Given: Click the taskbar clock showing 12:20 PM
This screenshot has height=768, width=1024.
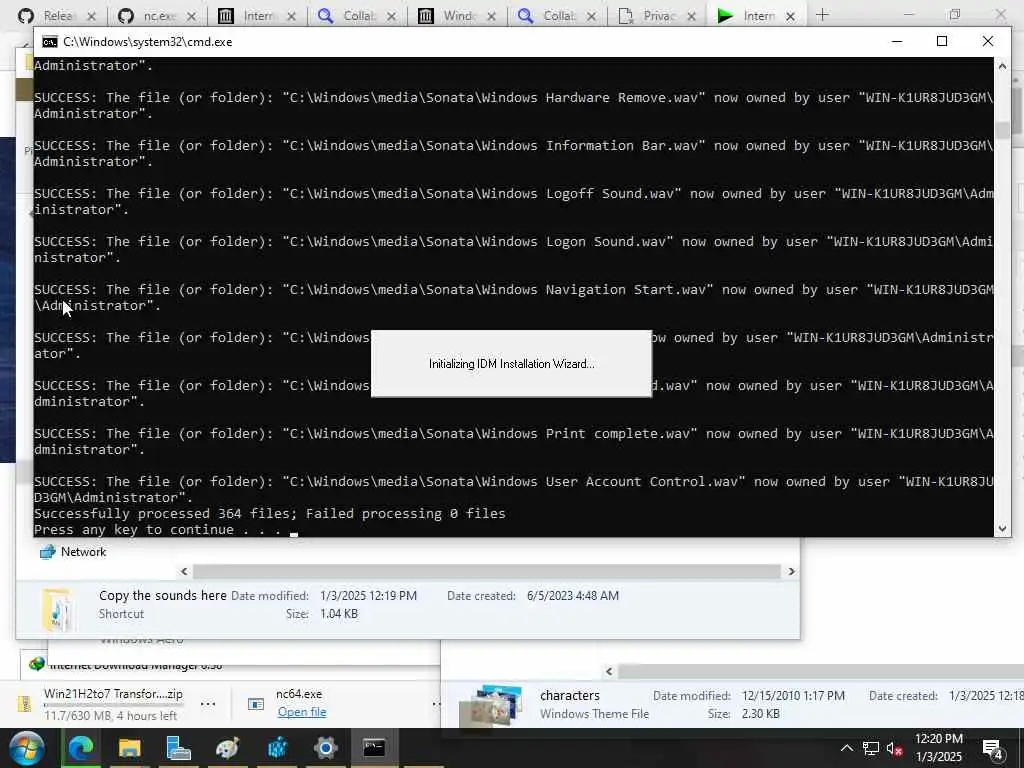Looking at the screenshot, I should 938,748.
